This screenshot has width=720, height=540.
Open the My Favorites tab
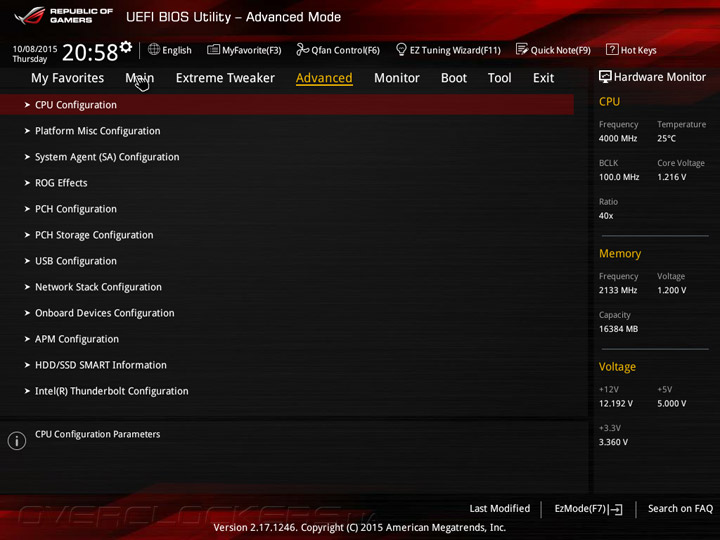68,78
